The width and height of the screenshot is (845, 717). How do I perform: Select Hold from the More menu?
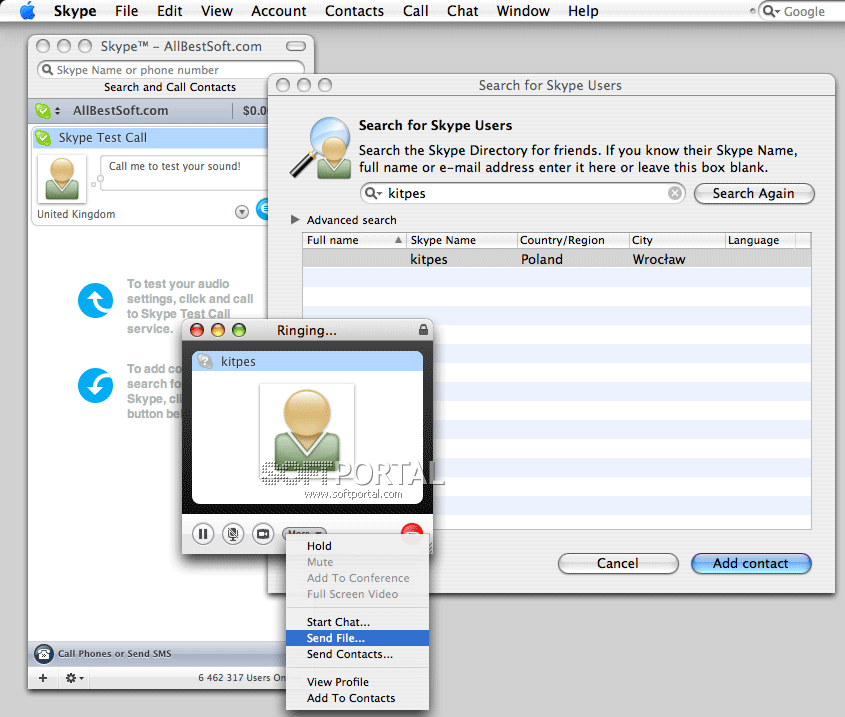pyautogui.click(x=357, y=546)
